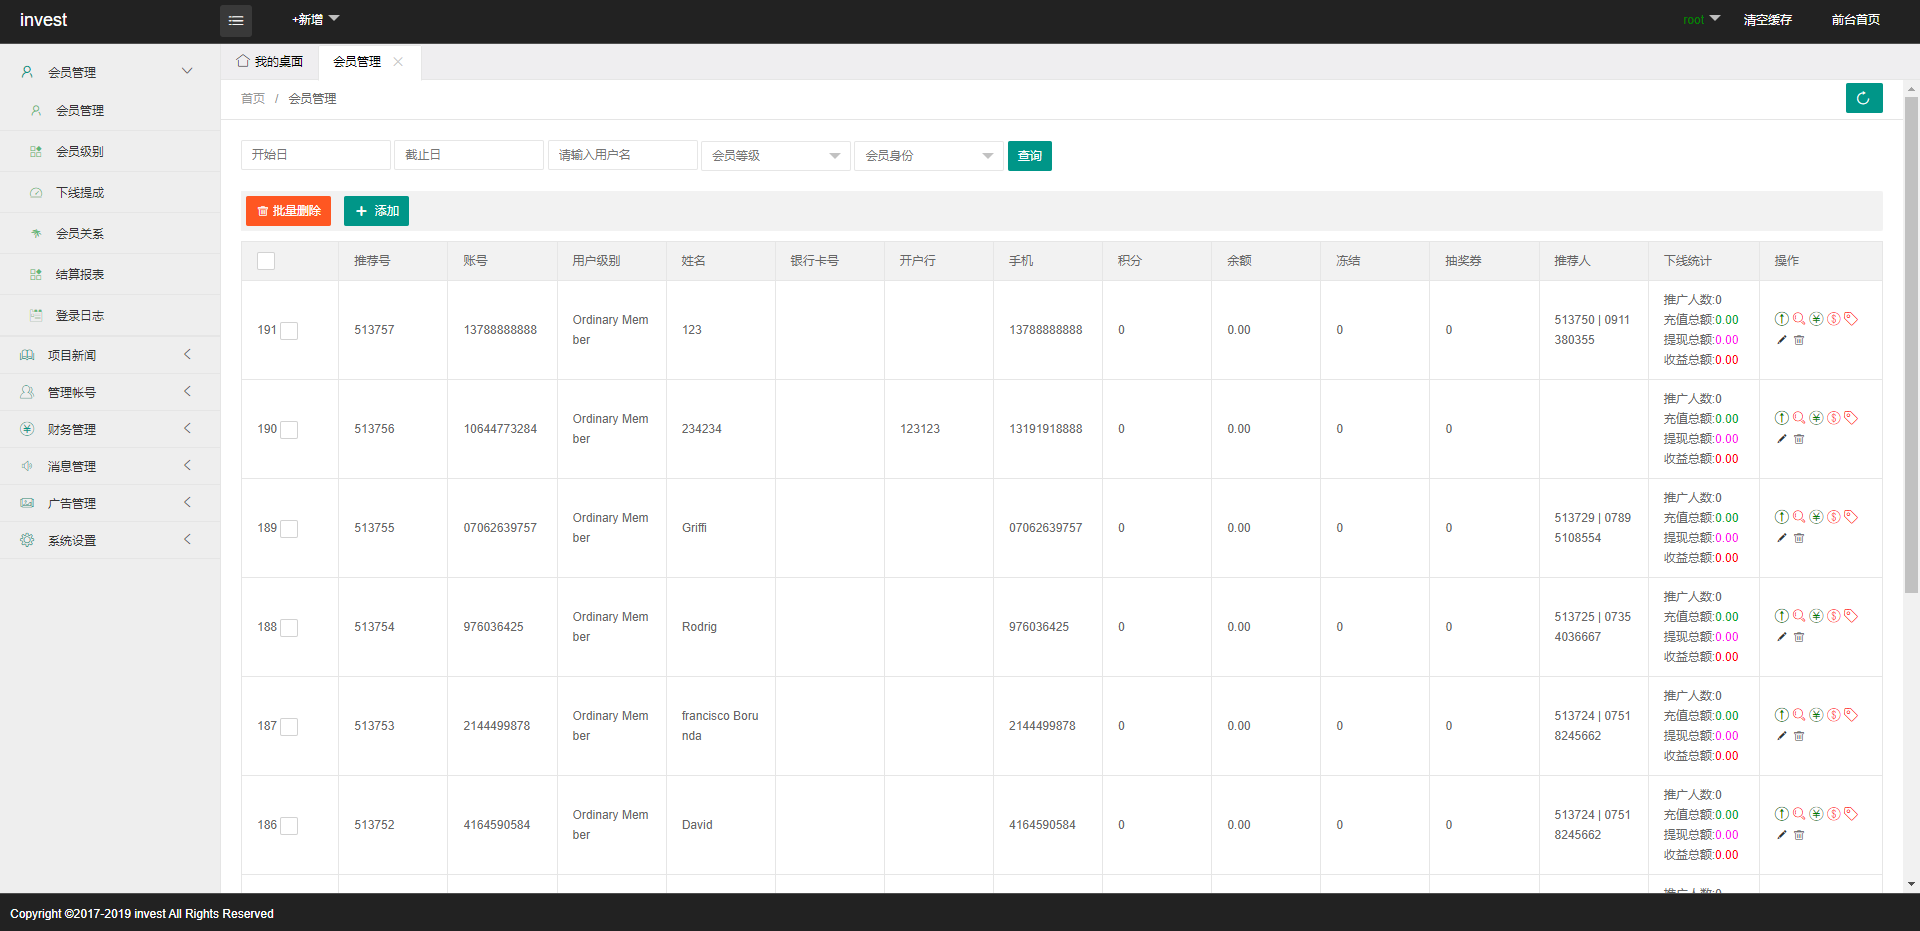Click the dollar icon for row 187

1833,715
